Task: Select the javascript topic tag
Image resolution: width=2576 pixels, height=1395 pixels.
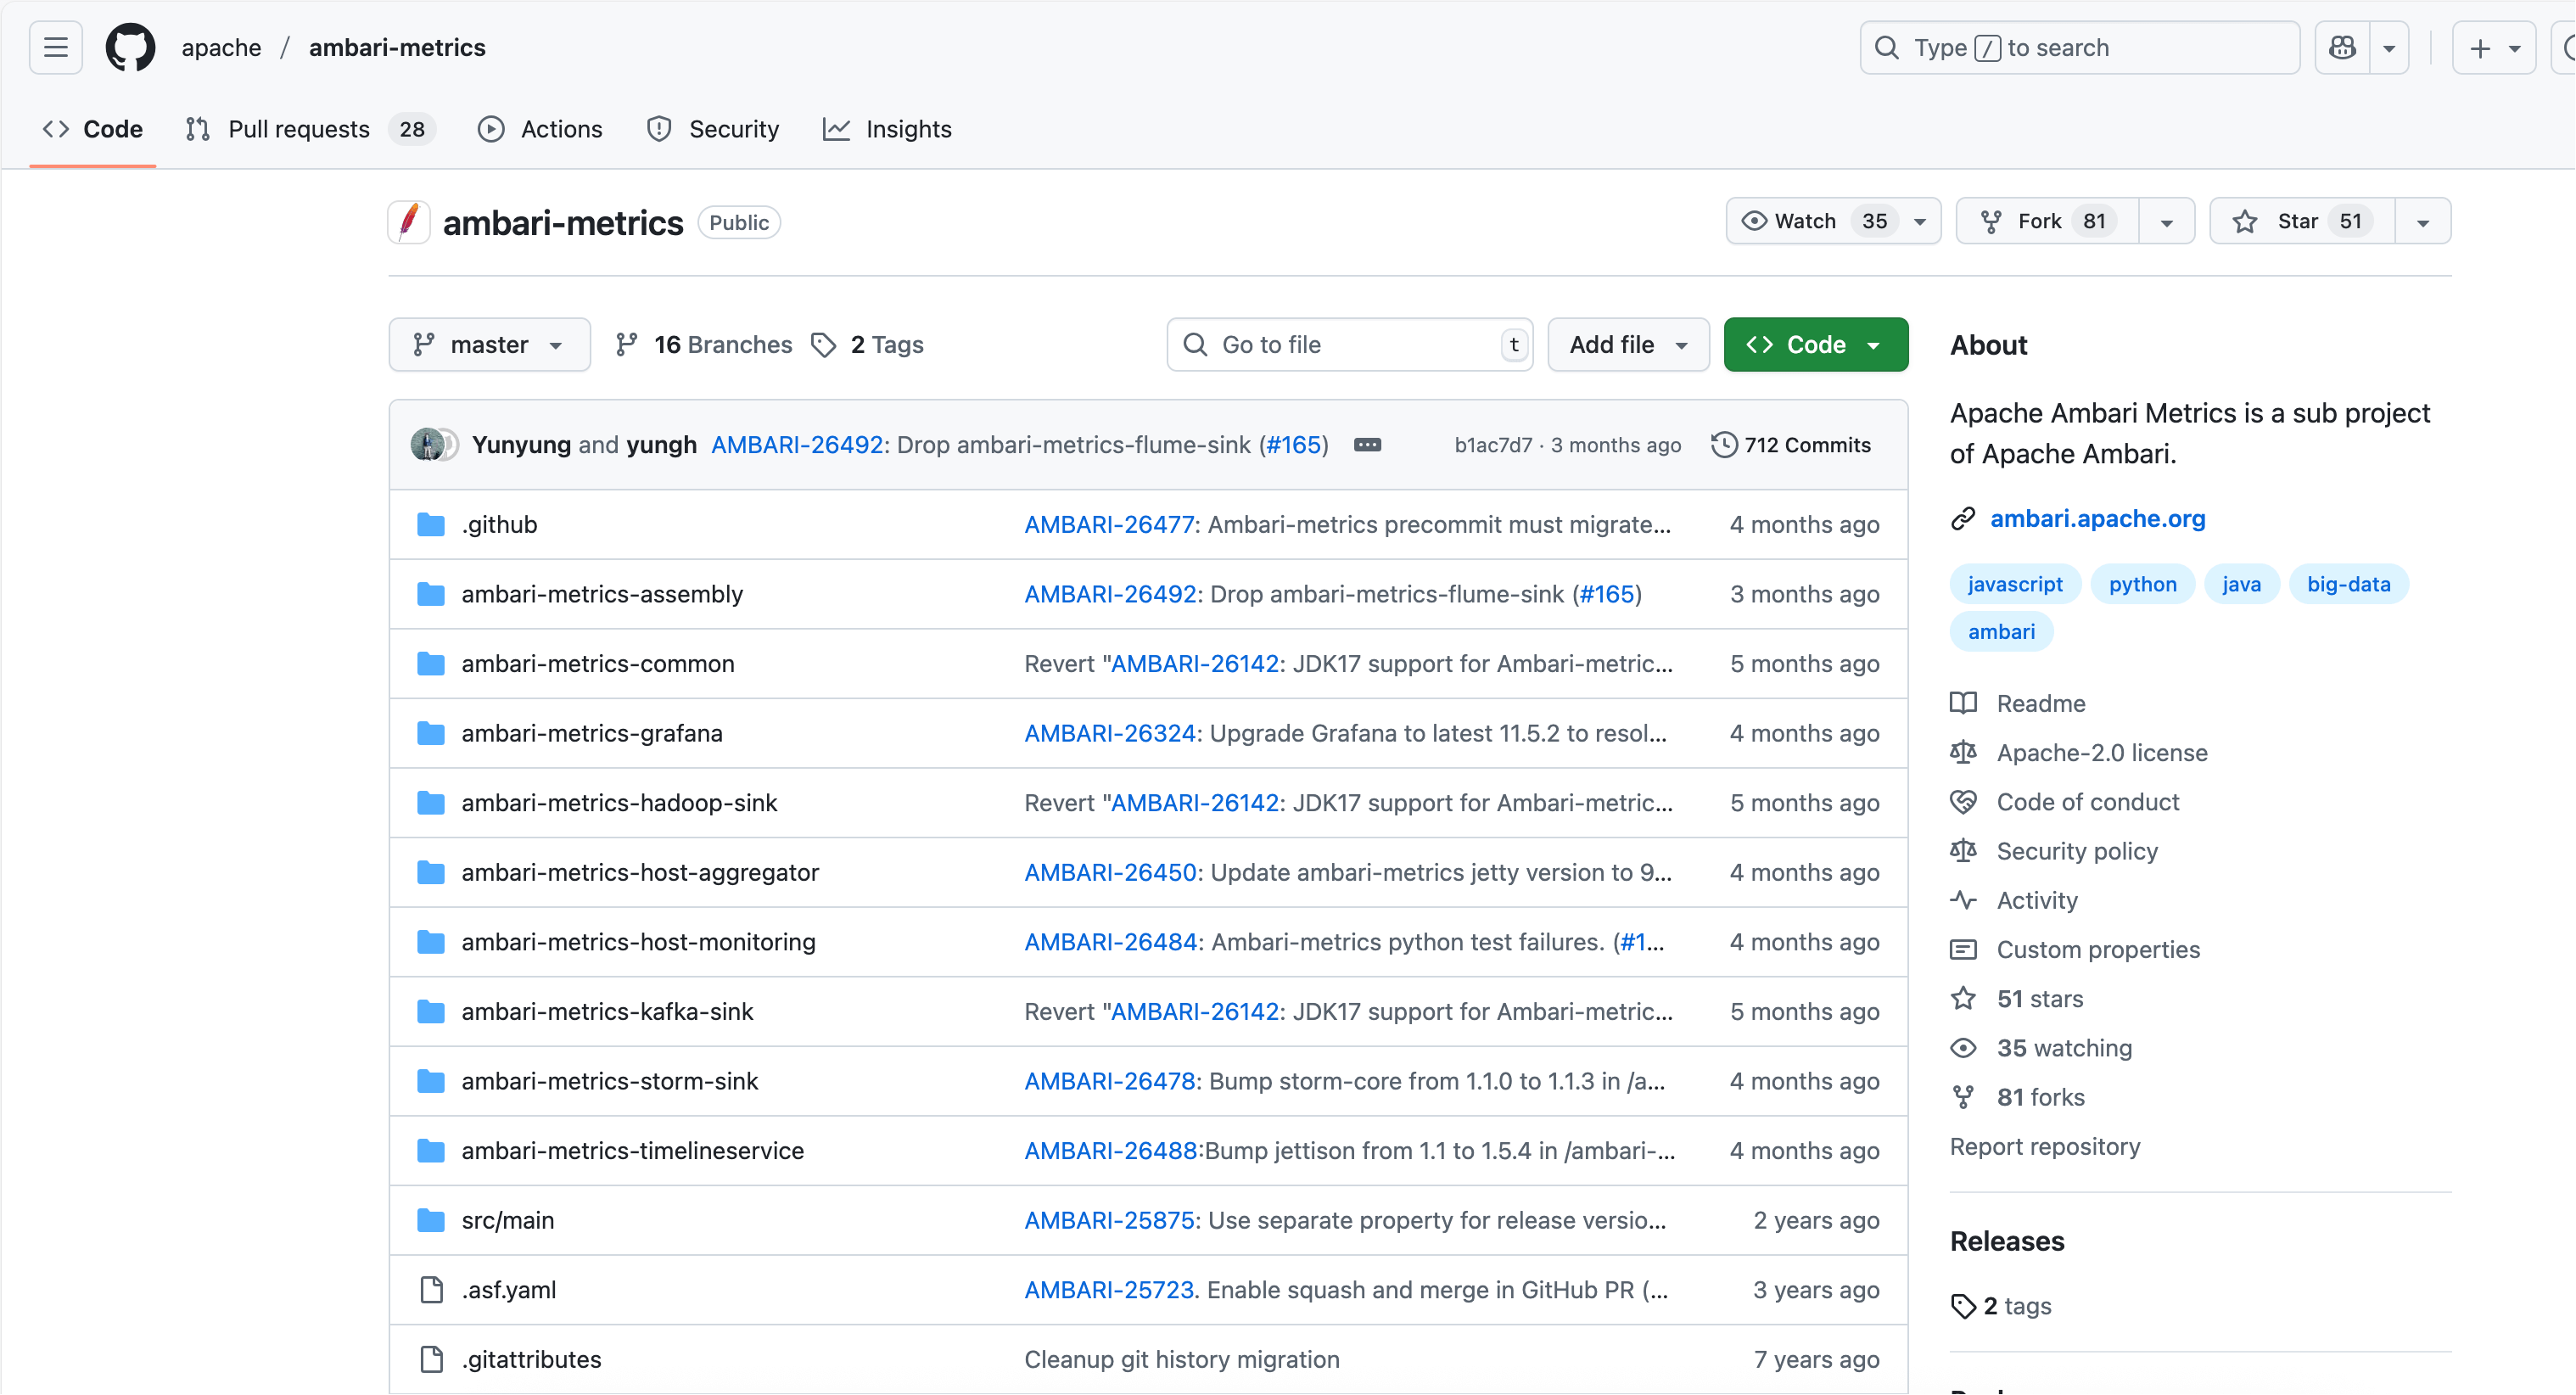Action: 2015,584
